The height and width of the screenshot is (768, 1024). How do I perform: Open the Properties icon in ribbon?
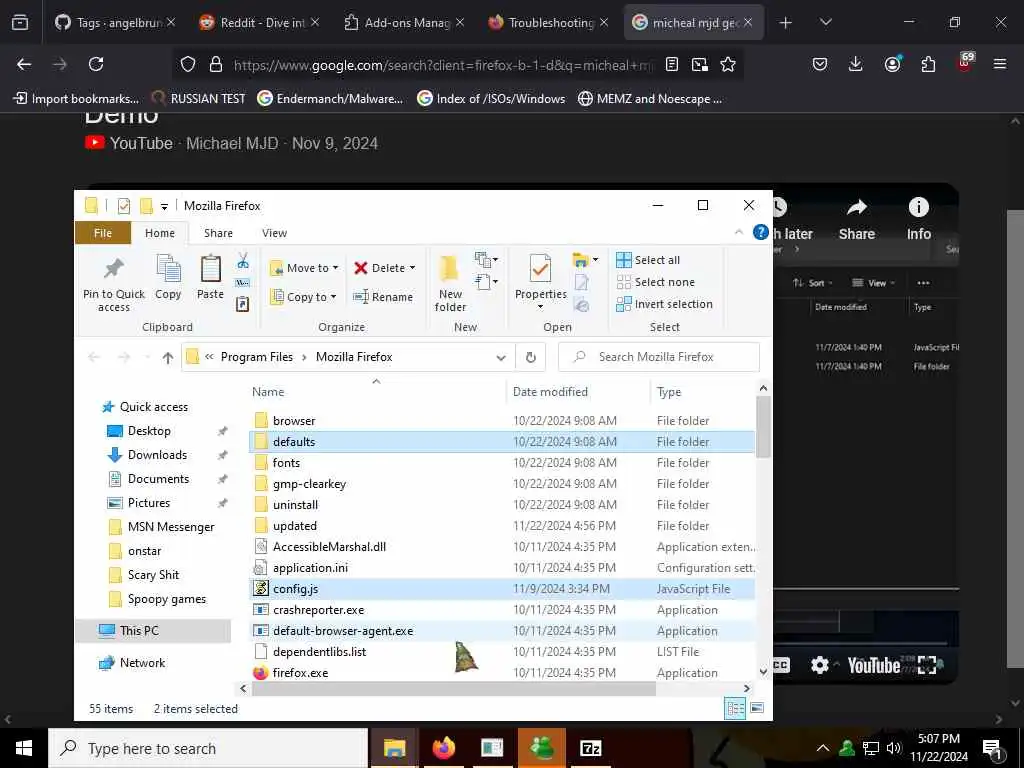tap(540, 268)
